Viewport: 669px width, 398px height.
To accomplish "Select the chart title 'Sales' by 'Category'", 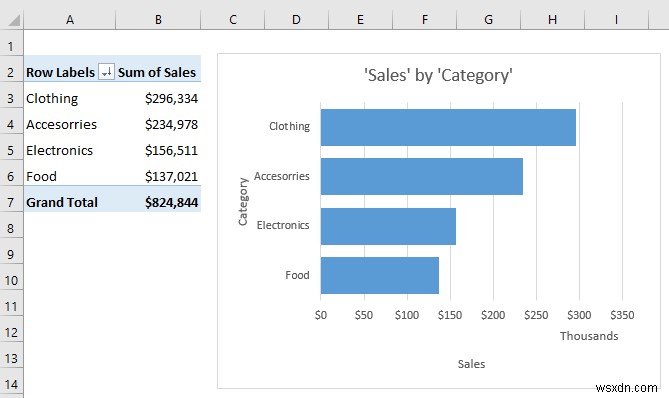I will (438, 75).
